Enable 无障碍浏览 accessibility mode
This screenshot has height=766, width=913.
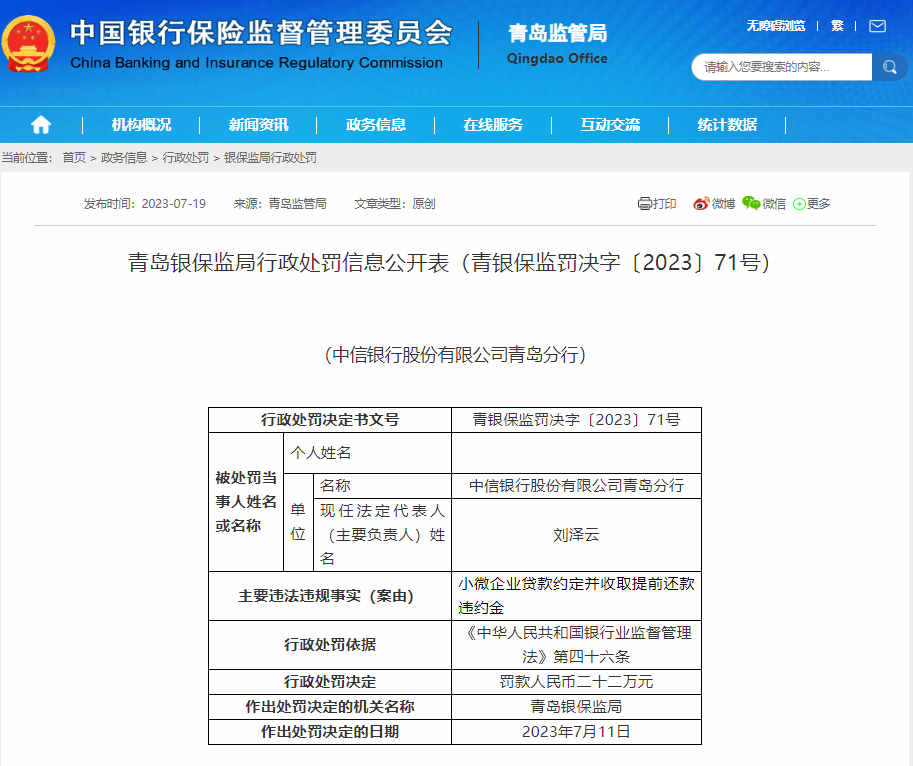coord(775,26)
